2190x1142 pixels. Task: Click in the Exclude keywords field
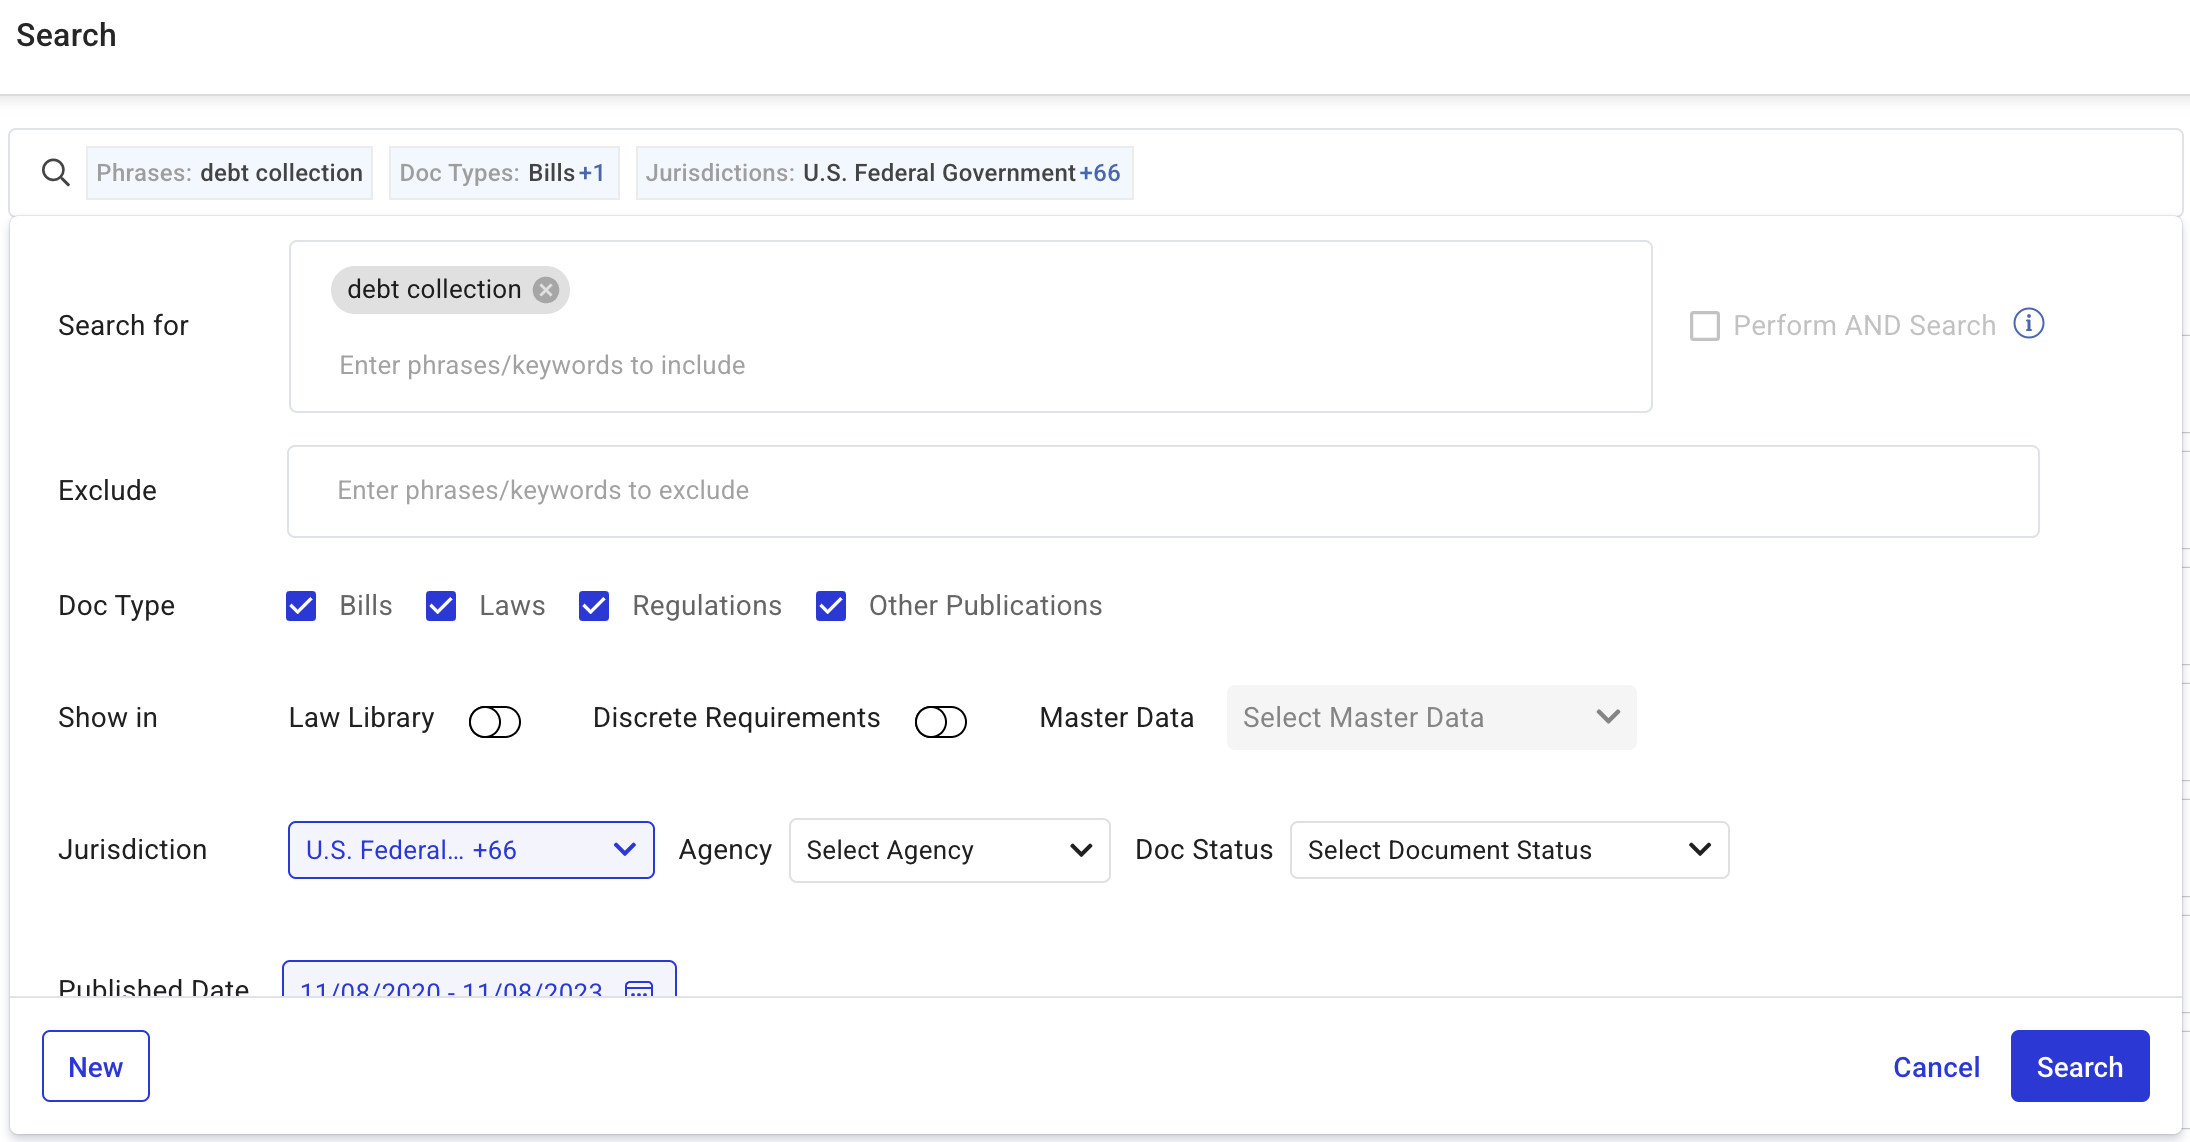coord(1162,491)
